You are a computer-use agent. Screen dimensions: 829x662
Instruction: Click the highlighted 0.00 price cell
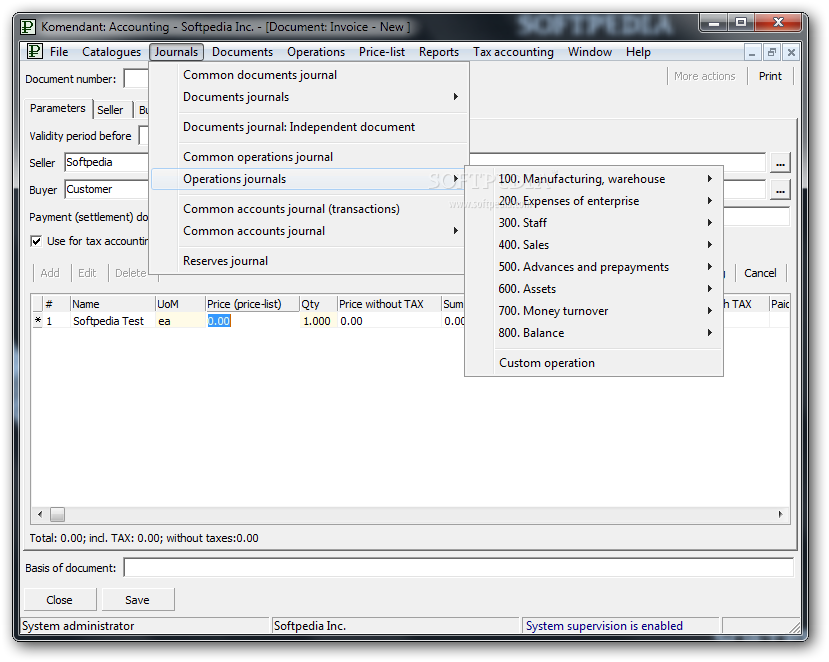(252, 321)
